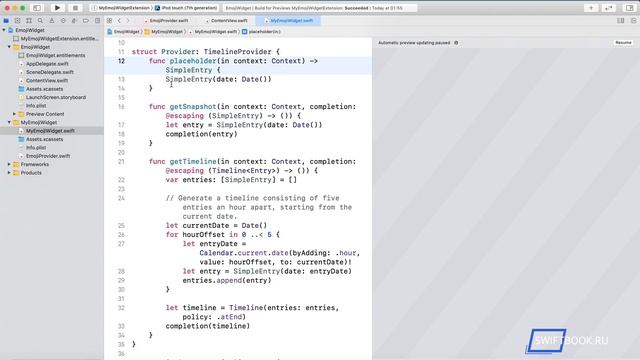Open the adjust editor options menu

(620, 20)
